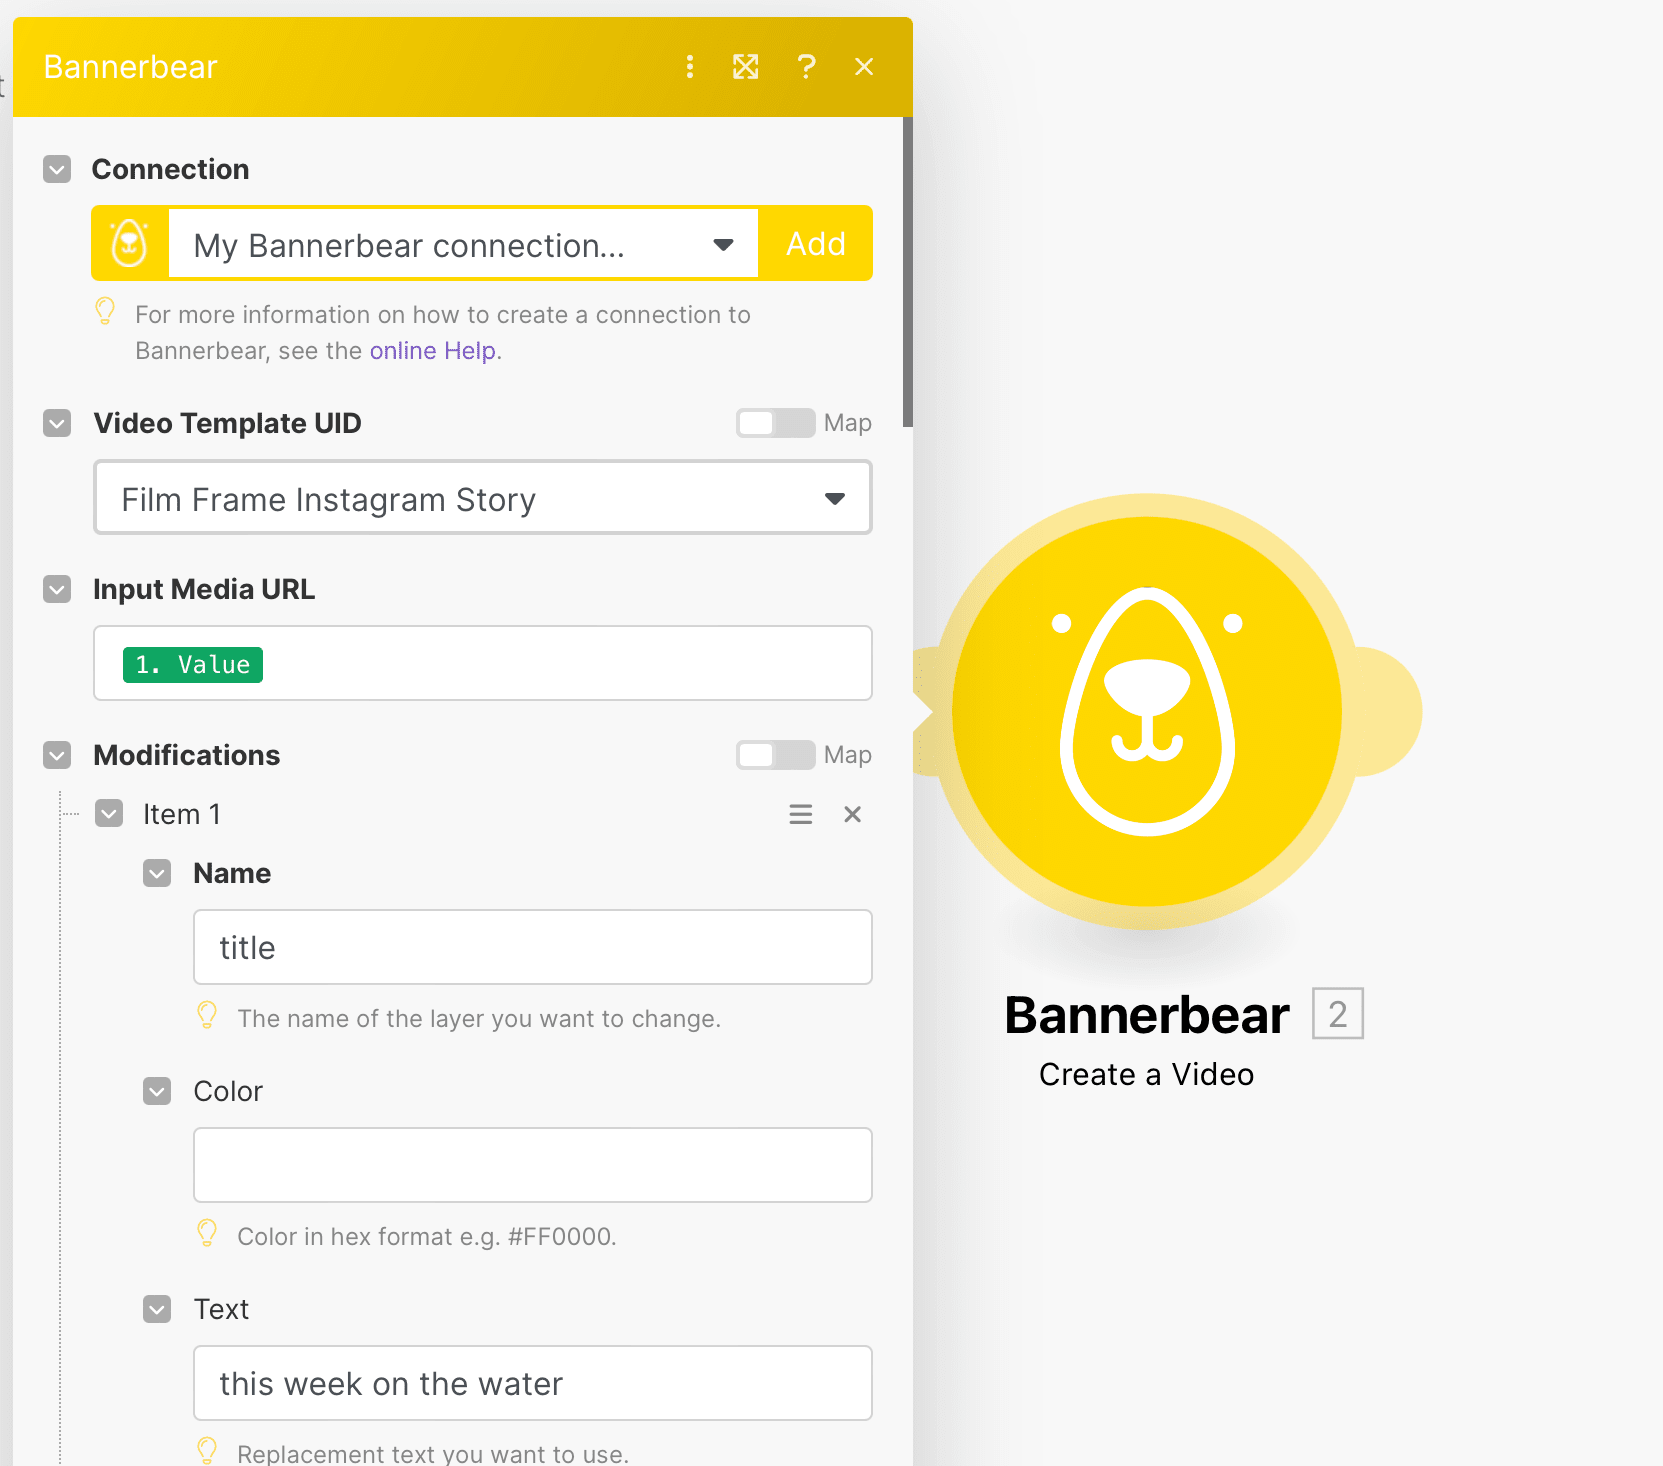Click the Add connection button
Viewport: 1663px width, 1466px height.
coord(816,244)
